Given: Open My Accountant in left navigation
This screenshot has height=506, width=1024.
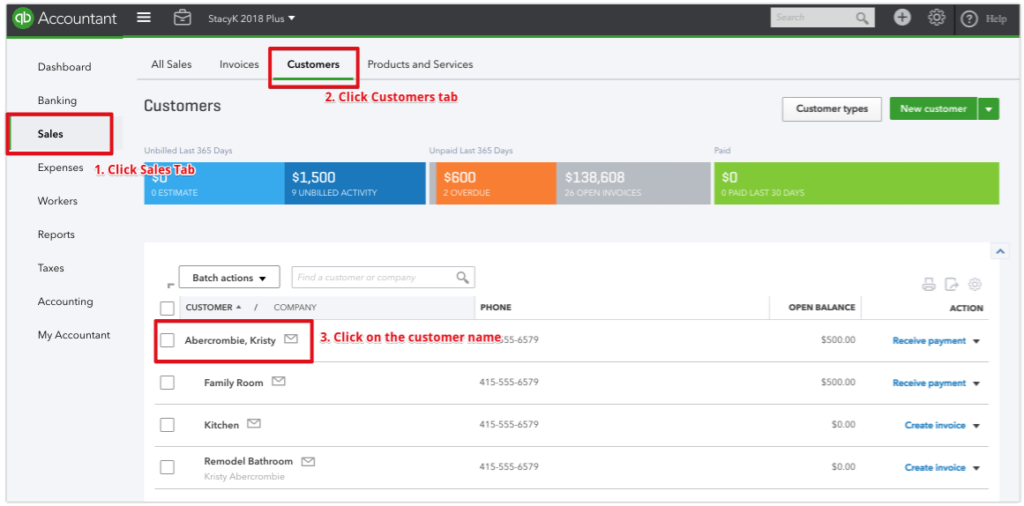Looking at the screenshot, I should pos(74,335).
